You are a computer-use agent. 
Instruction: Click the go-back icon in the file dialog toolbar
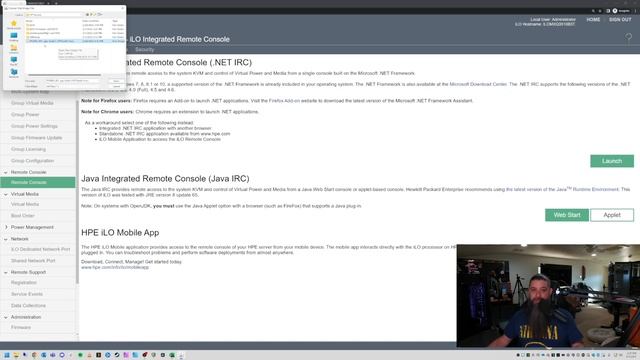point(87,15)
